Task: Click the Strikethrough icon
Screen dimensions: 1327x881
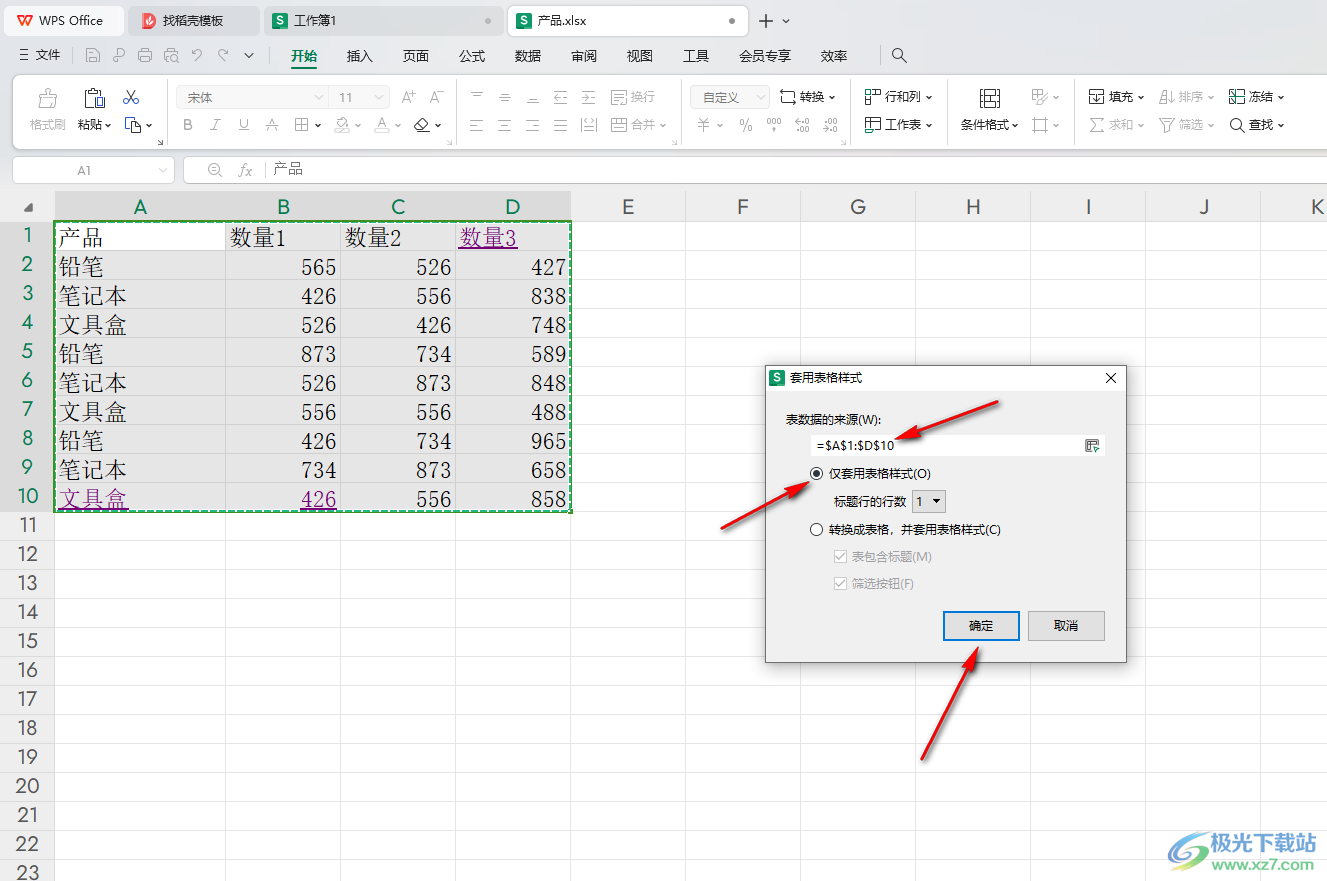Action: (271, 125)
